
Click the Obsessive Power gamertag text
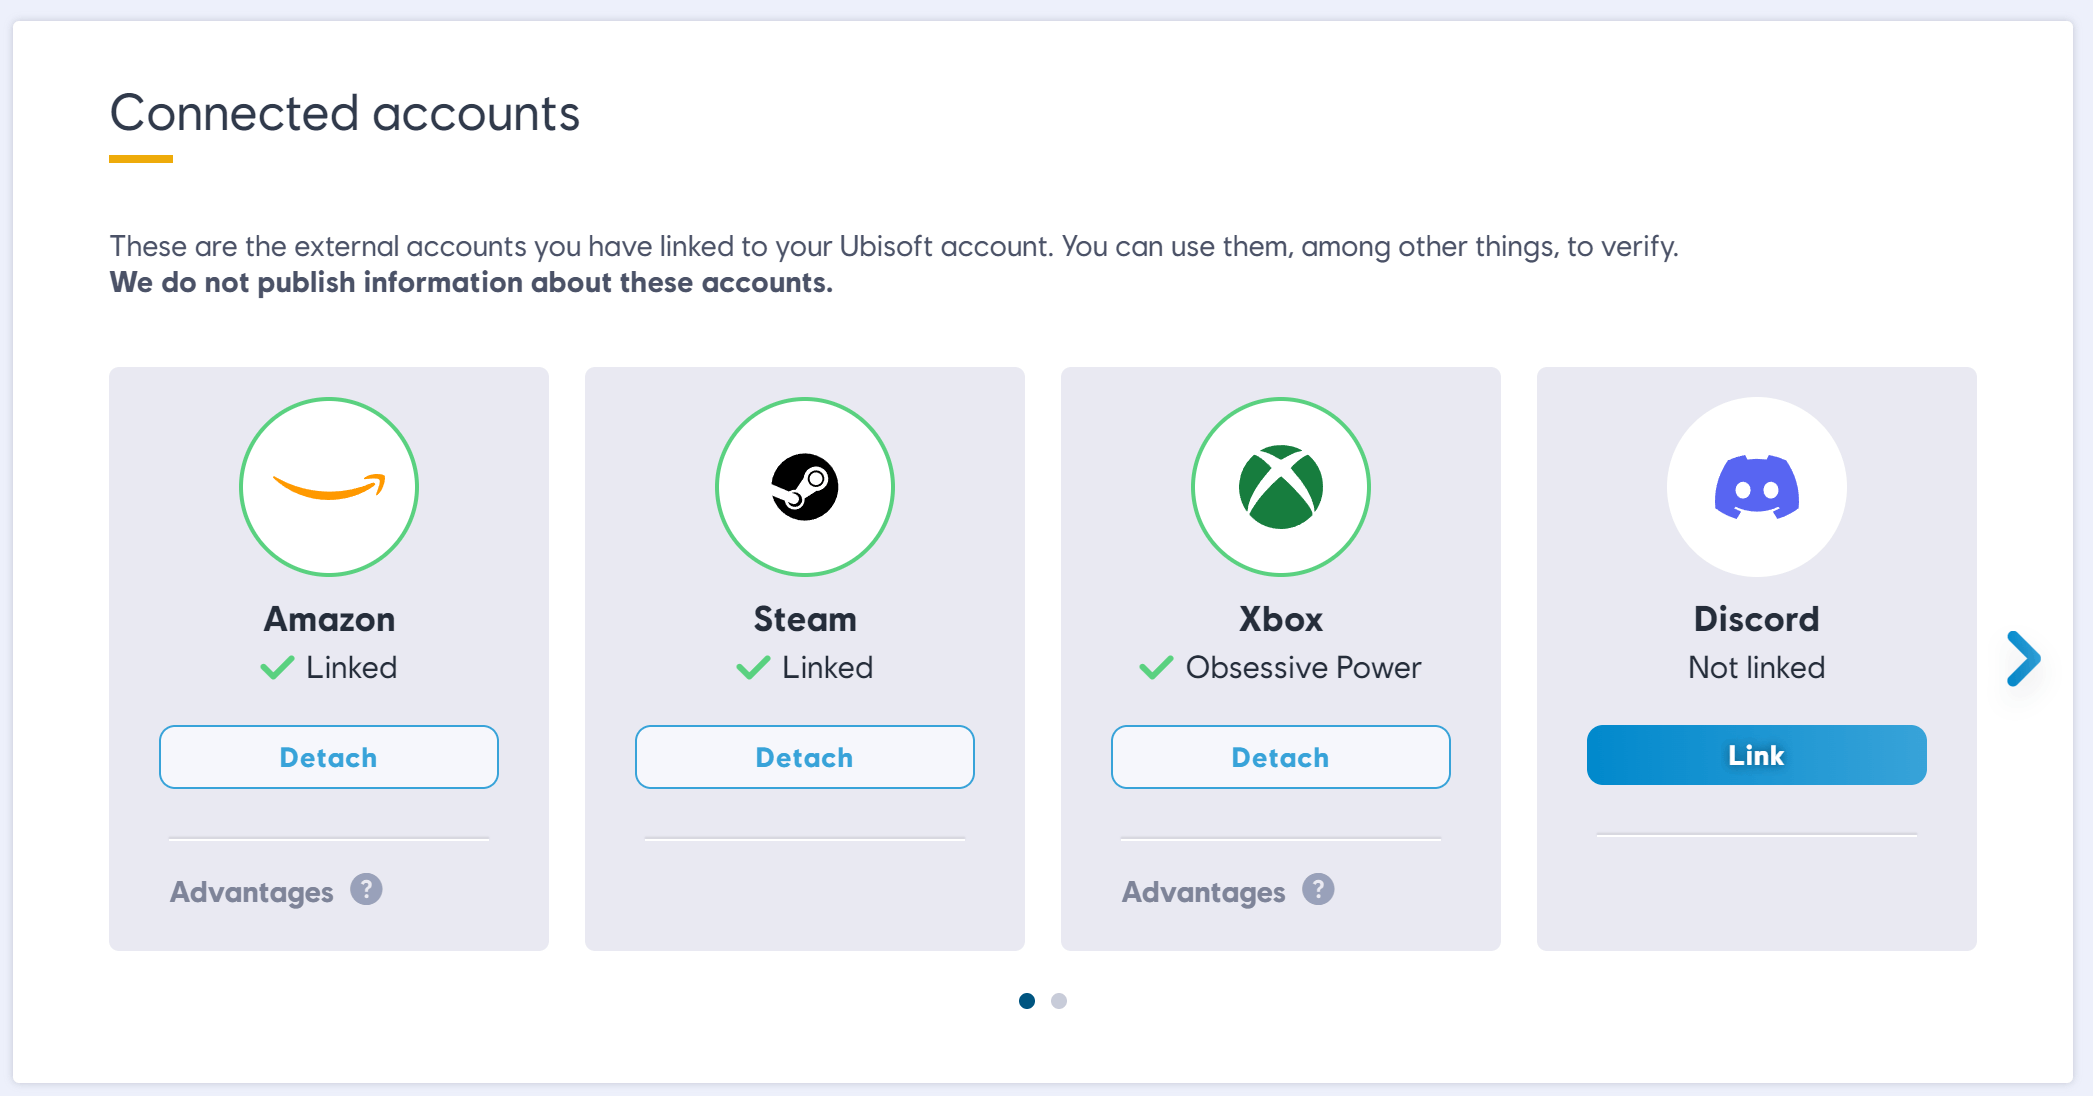coord(1303,667)
